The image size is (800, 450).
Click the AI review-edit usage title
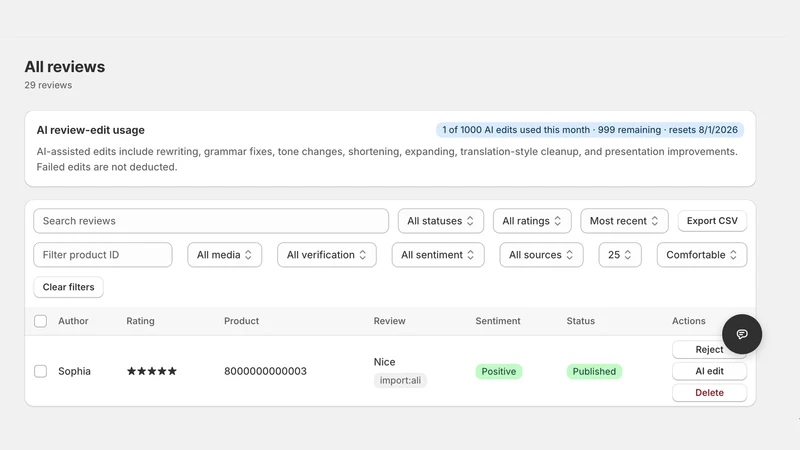coord(90,130)
